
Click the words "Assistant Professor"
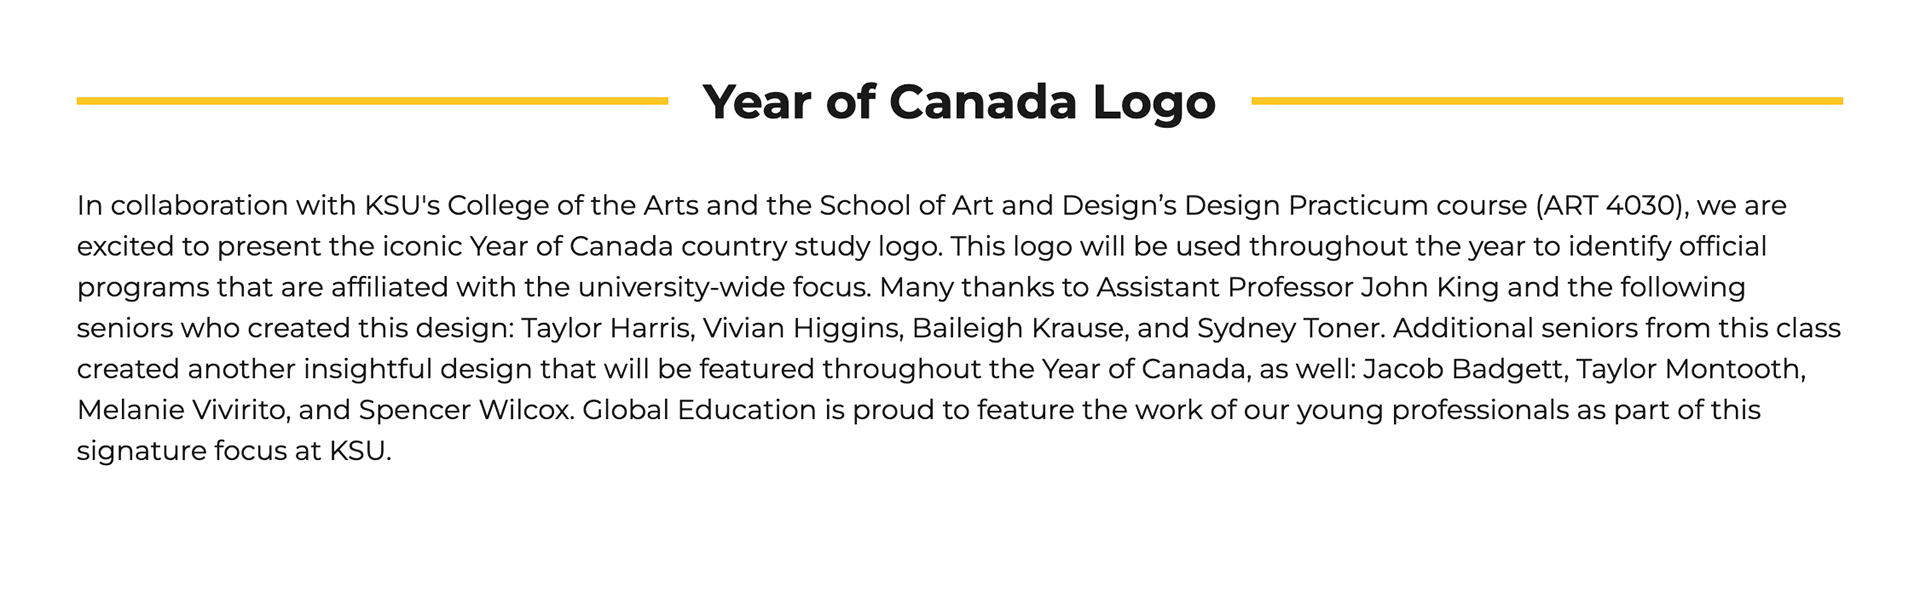[x=1224, y=288]
